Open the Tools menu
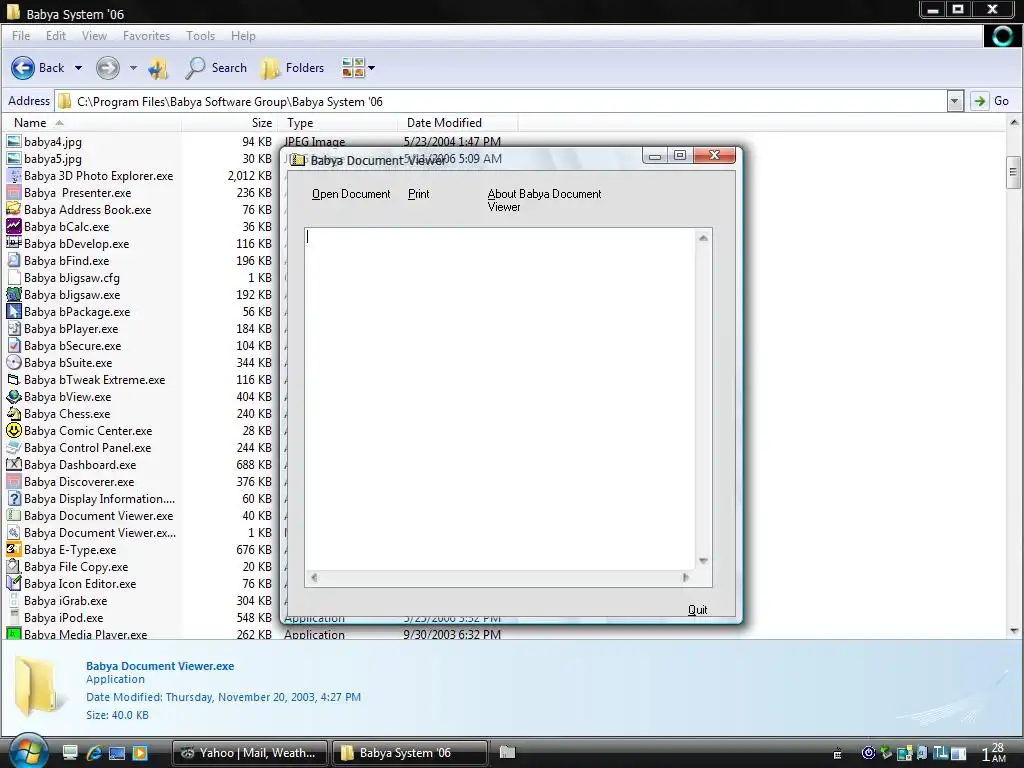 (200, 36)
